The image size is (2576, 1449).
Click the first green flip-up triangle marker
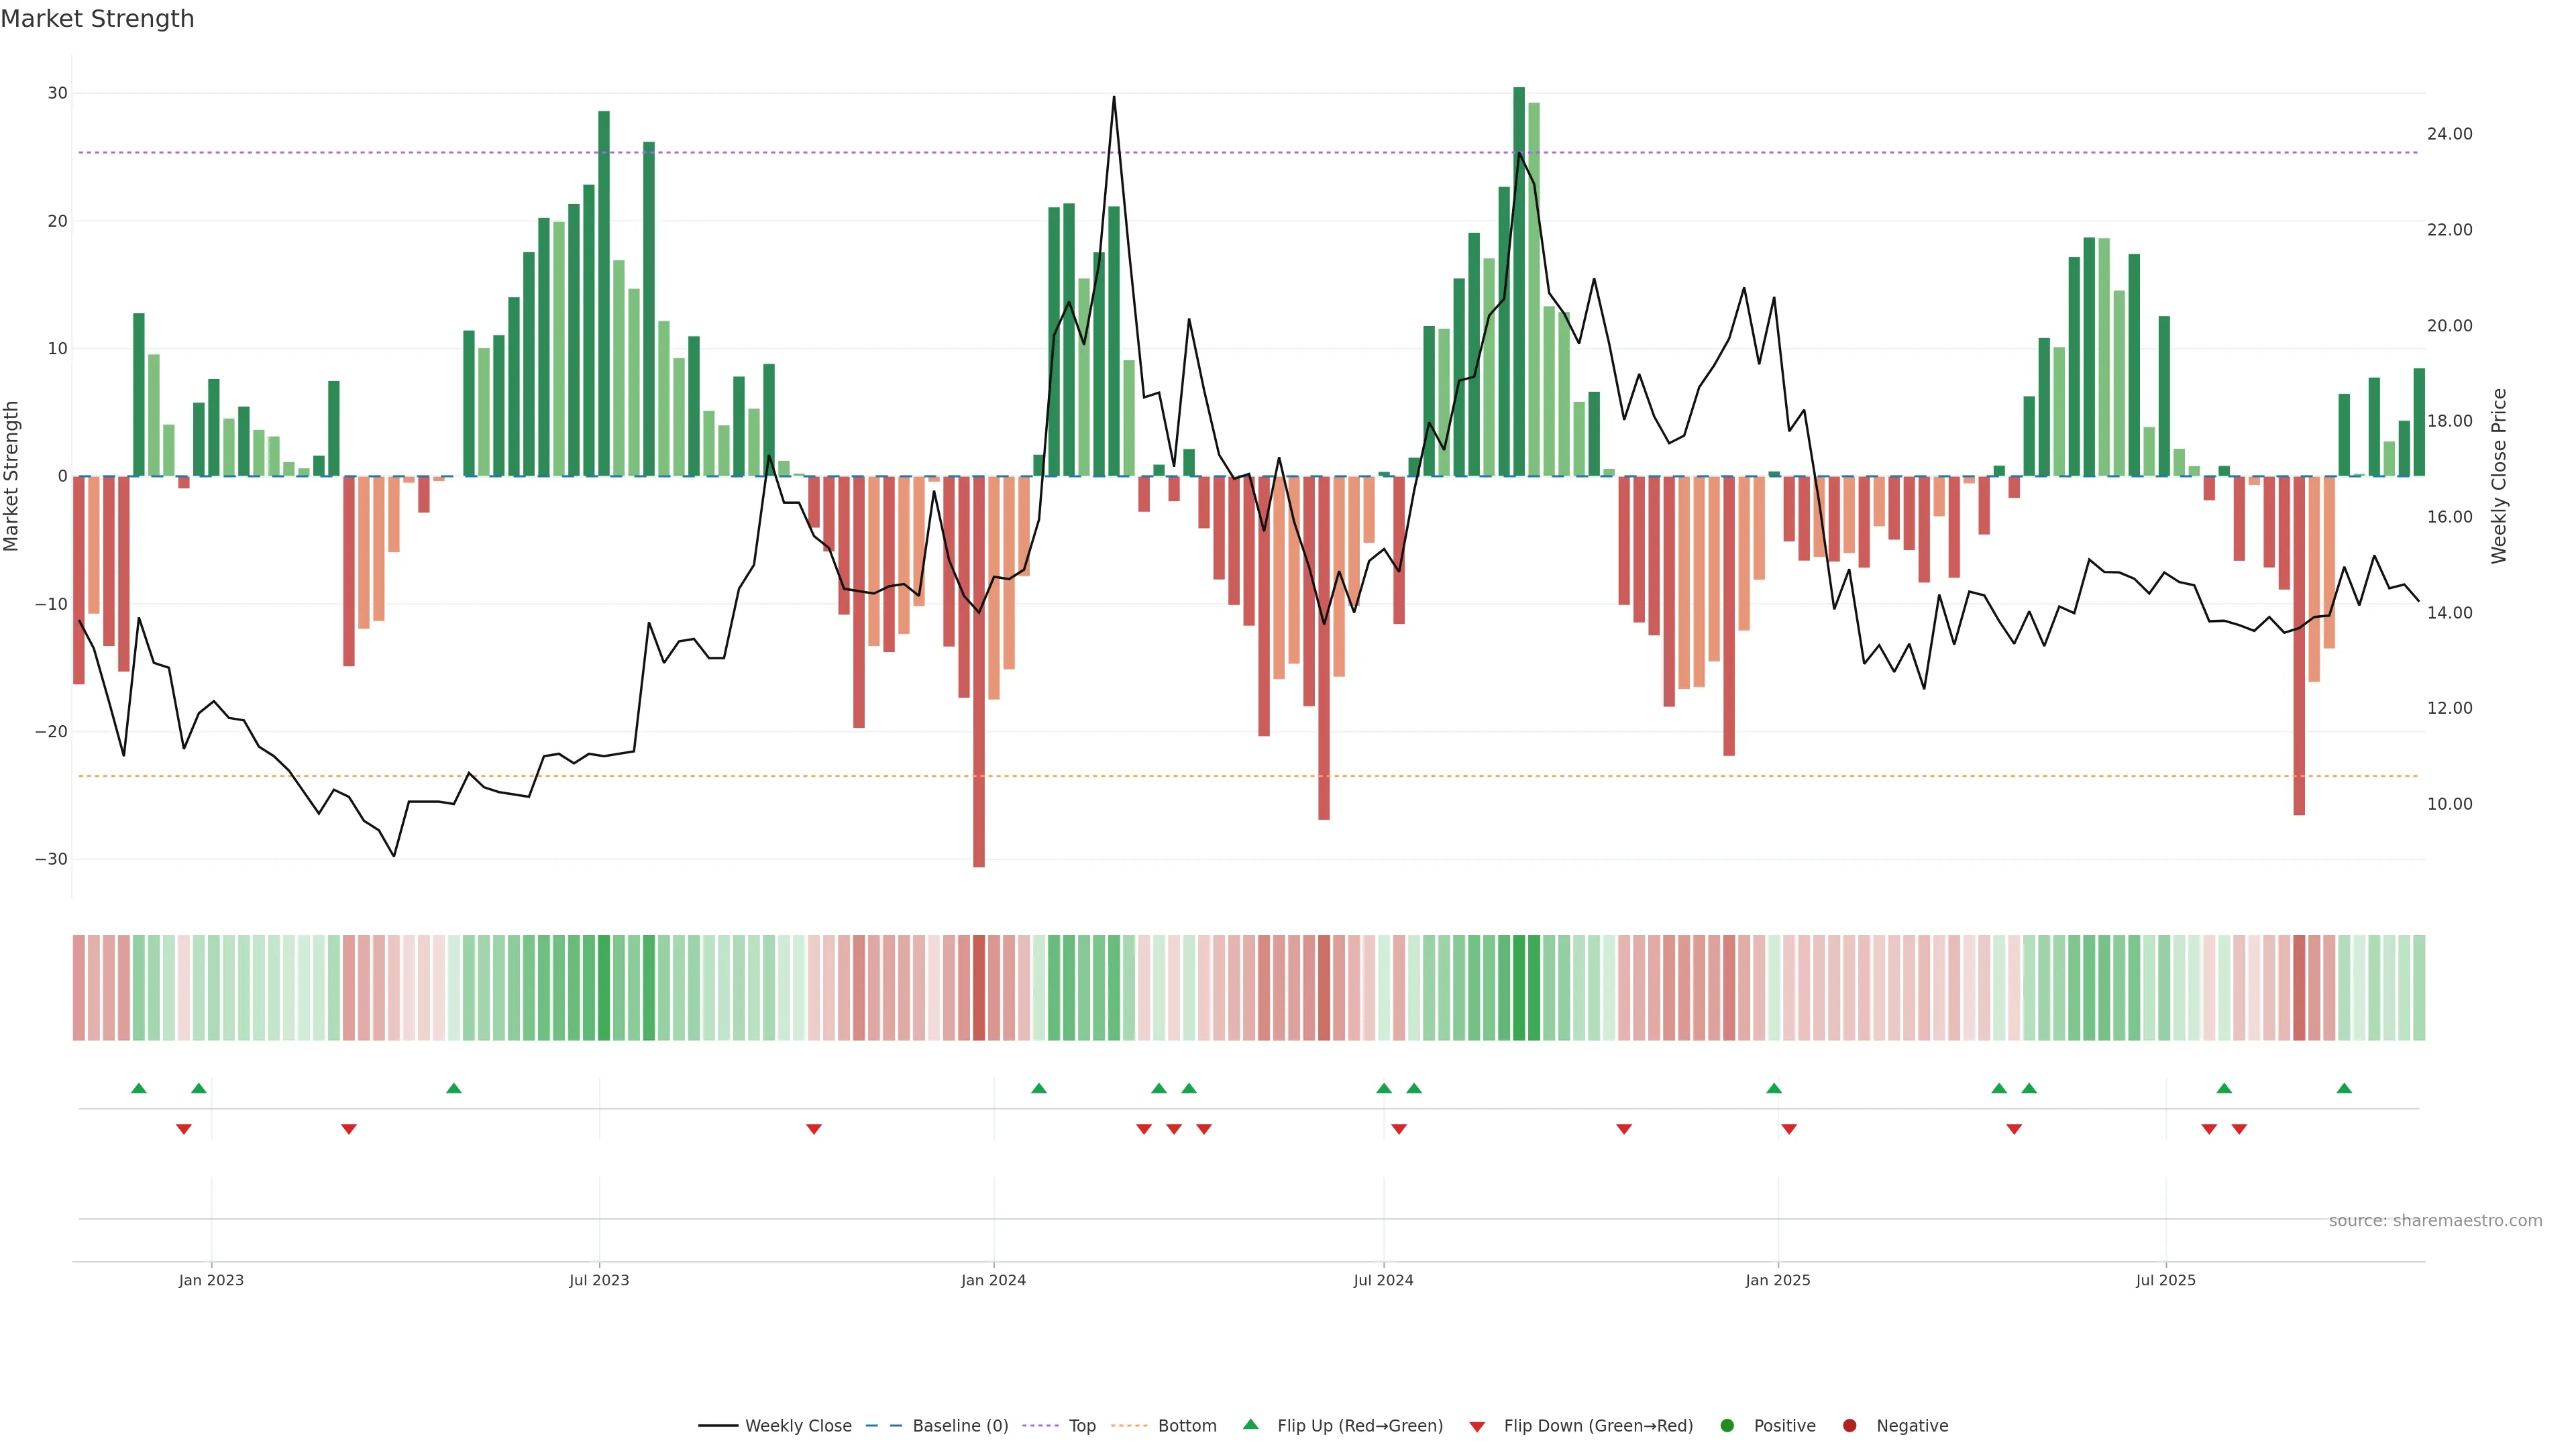(x=139, y=1088)
